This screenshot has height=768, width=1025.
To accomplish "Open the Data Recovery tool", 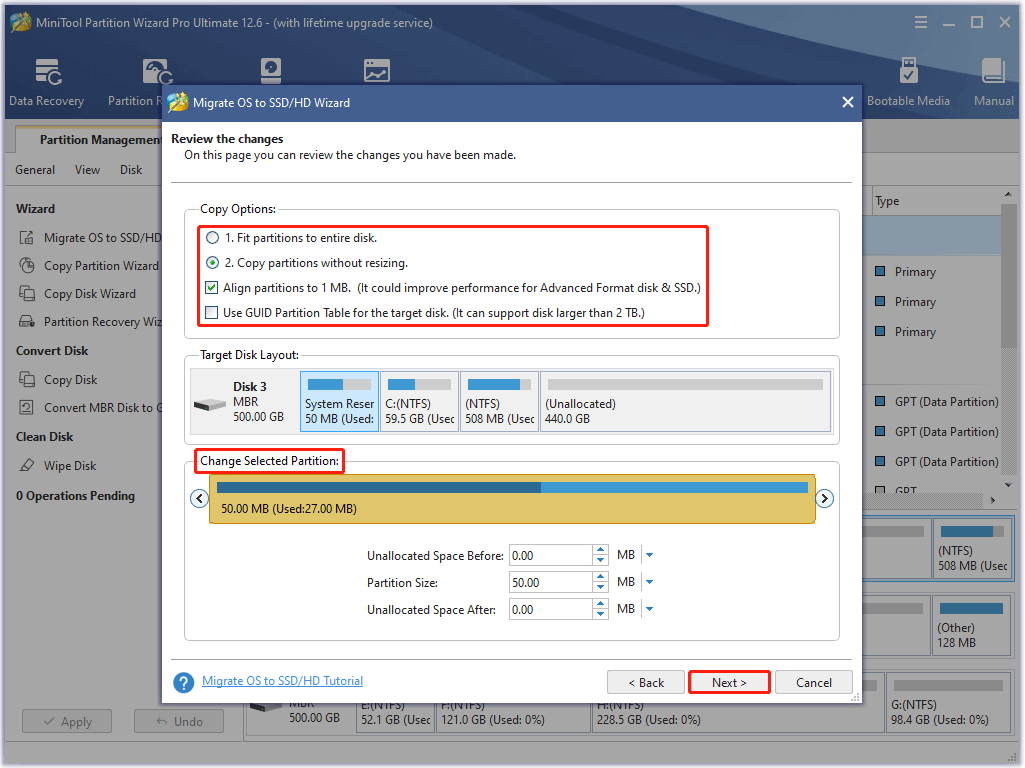I will (x=46, y=82).
